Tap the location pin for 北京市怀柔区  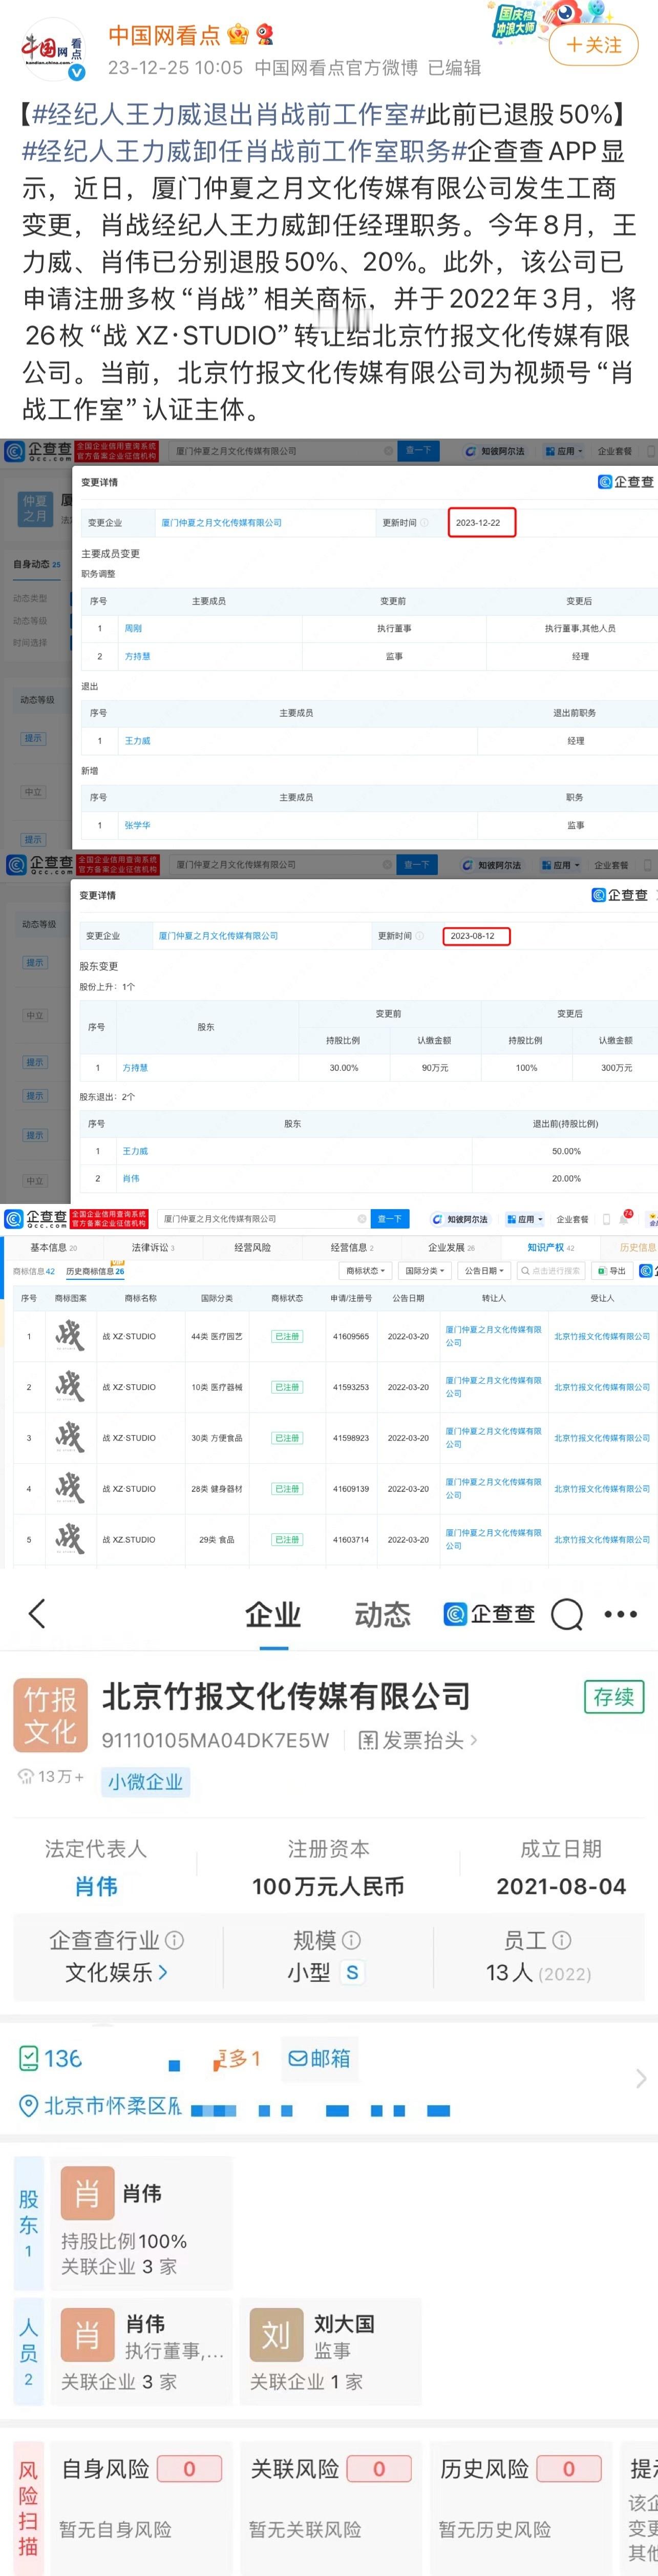point(29,2106)
